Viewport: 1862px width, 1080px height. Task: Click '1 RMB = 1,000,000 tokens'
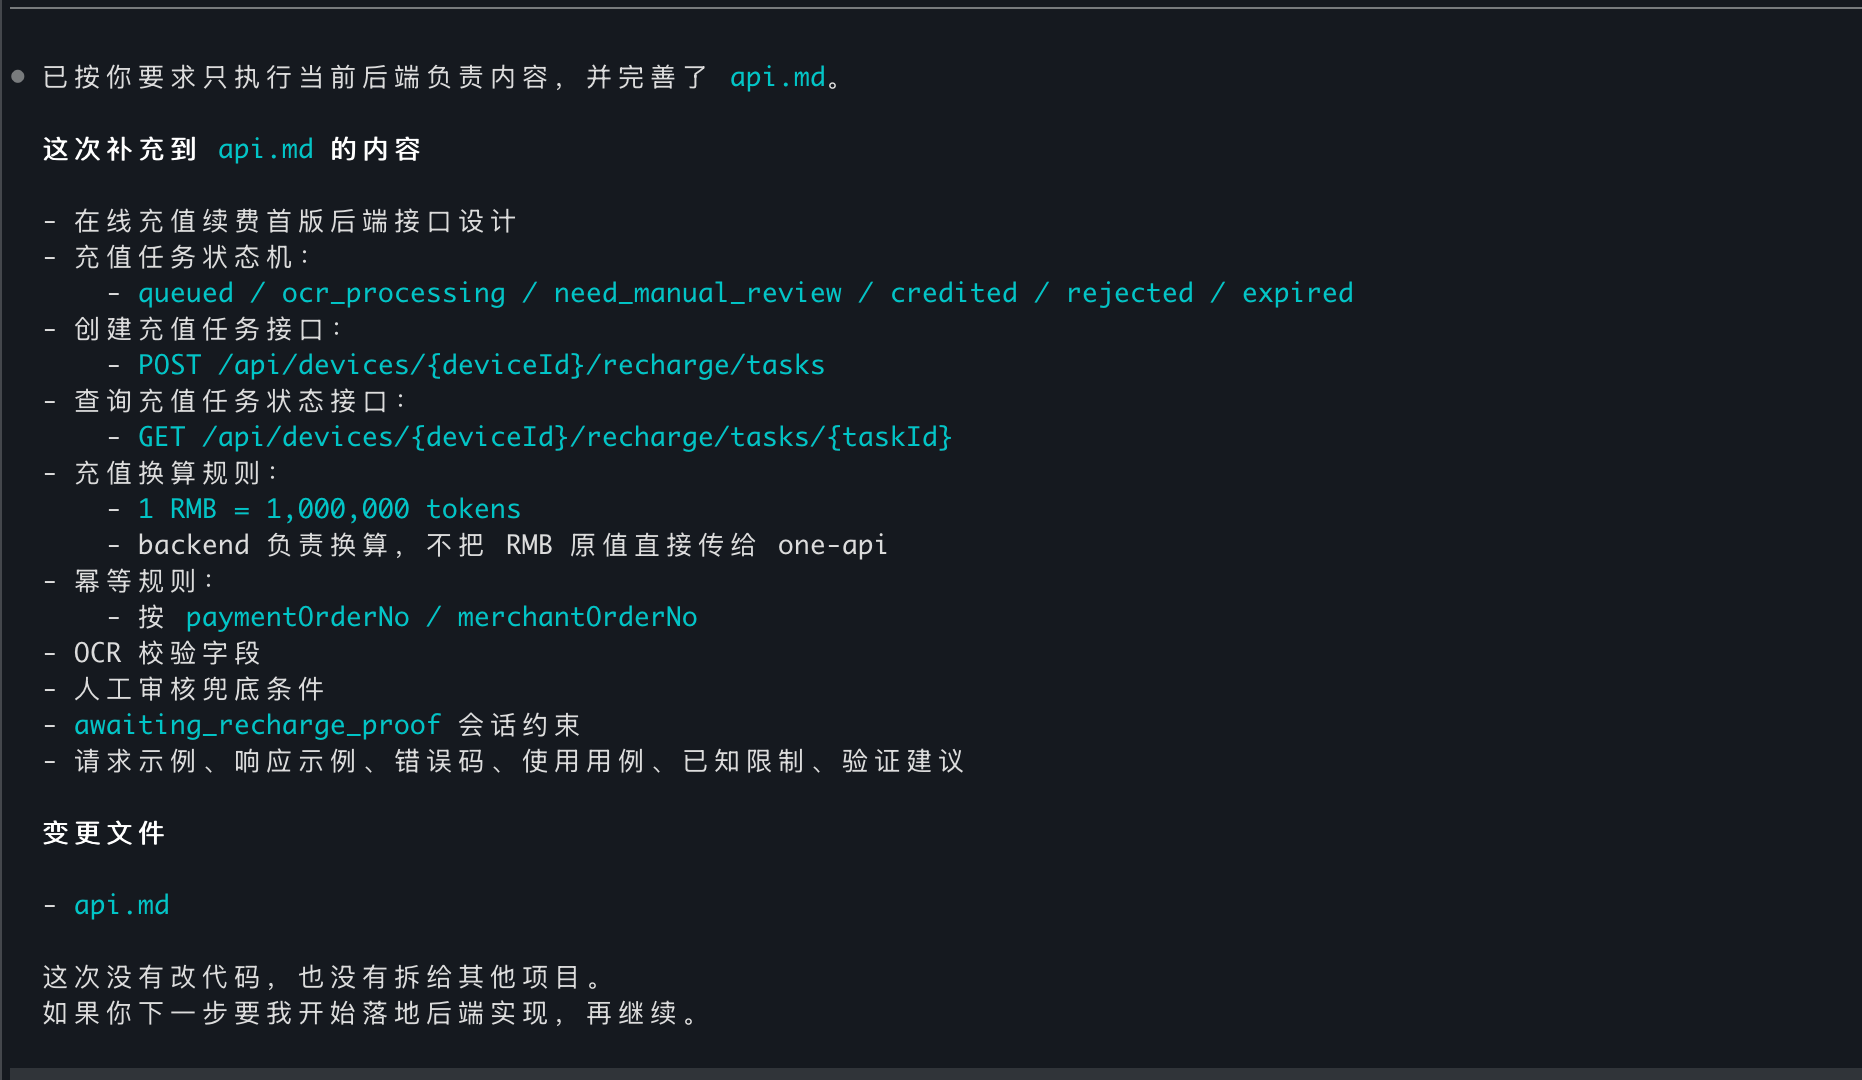pyautogui.click(x=330, y=509)
